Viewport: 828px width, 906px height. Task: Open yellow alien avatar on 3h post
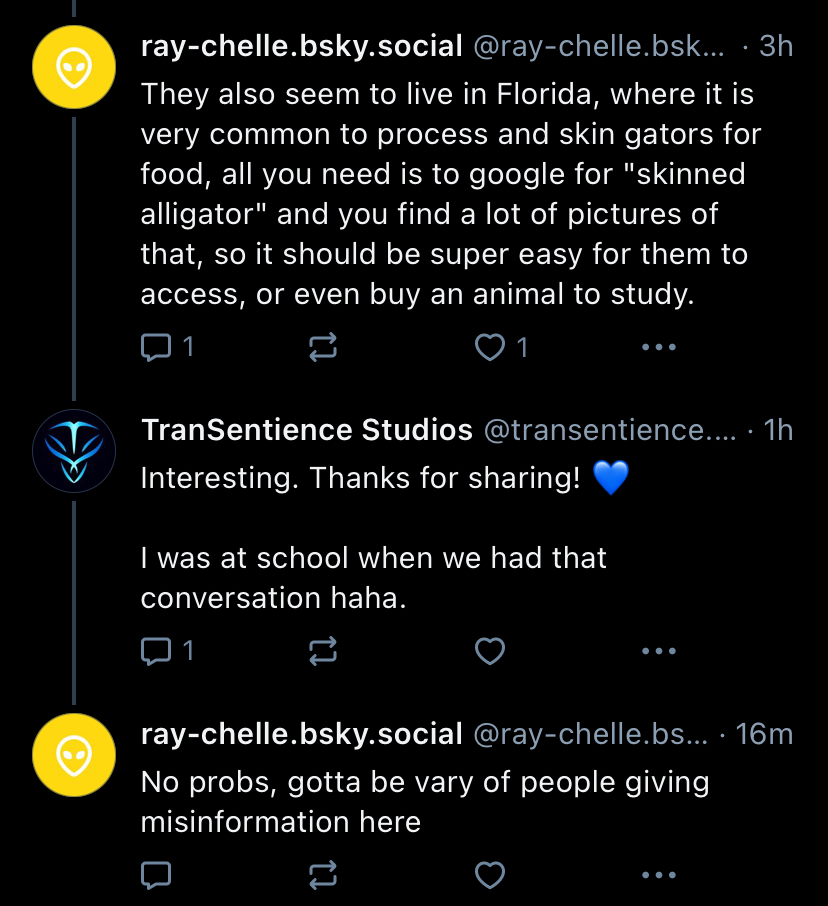point(74,67)
